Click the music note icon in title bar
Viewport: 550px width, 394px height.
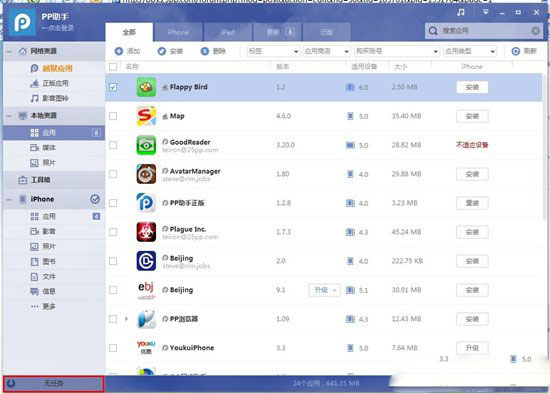(x=461, y=12)
